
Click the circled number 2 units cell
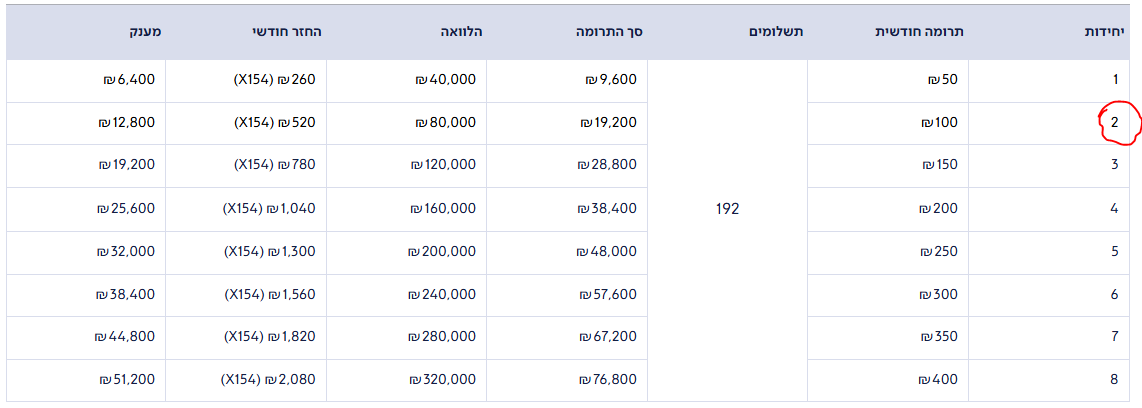point(1114,123)
